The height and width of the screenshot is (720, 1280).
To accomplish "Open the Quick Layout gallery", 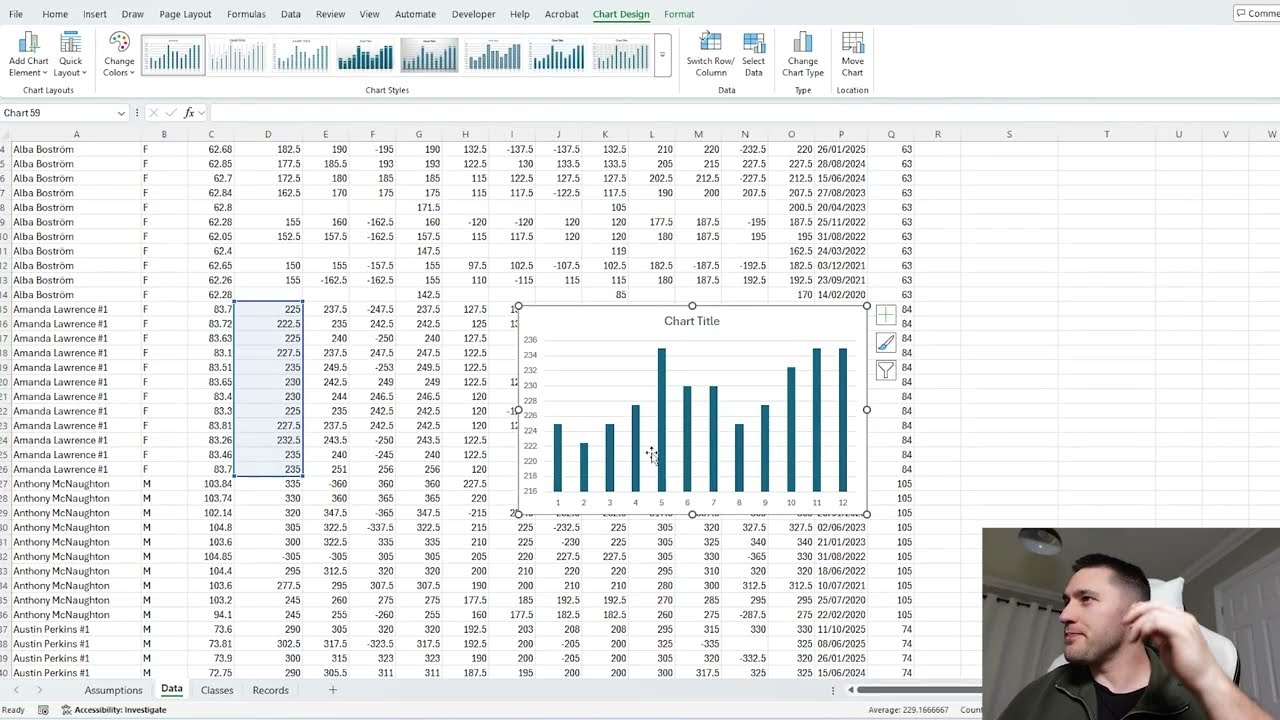I will tap(70, 54).
